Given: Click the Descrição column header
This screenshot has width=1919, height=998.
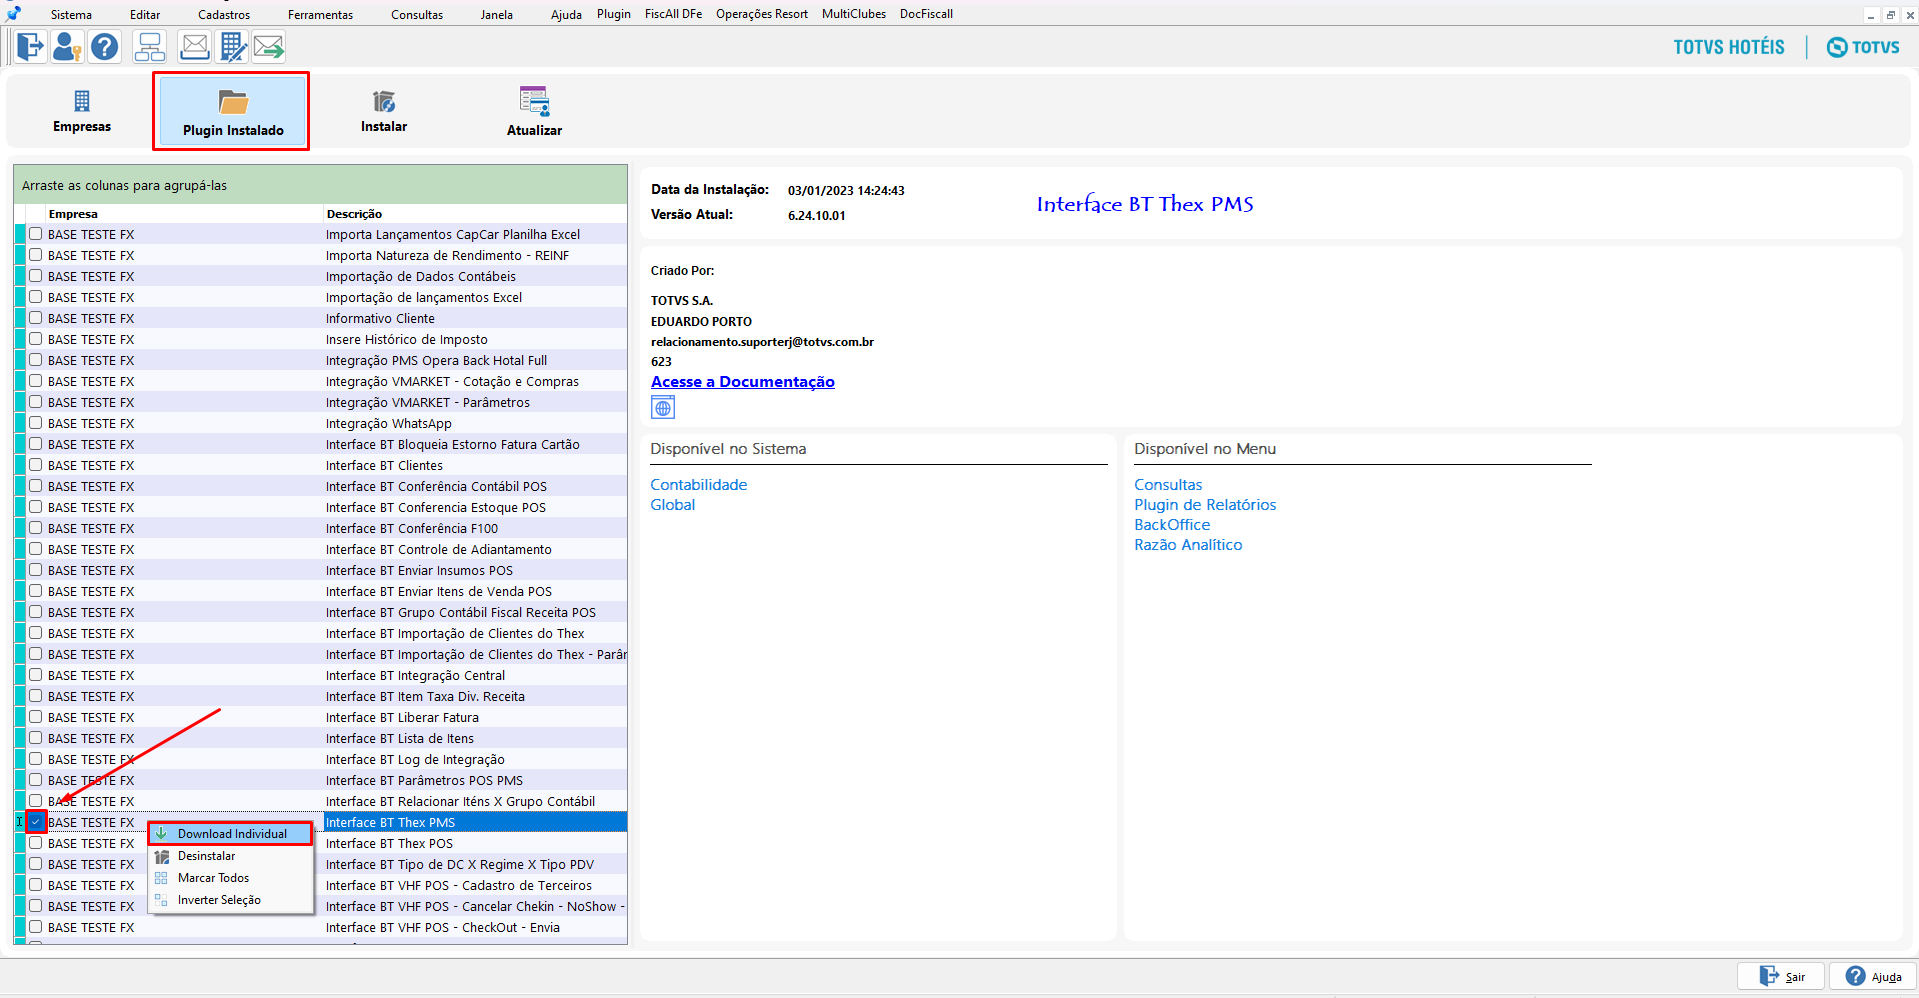Looking at the screenshot, I should pyautogui.click(x=354, y=214).
